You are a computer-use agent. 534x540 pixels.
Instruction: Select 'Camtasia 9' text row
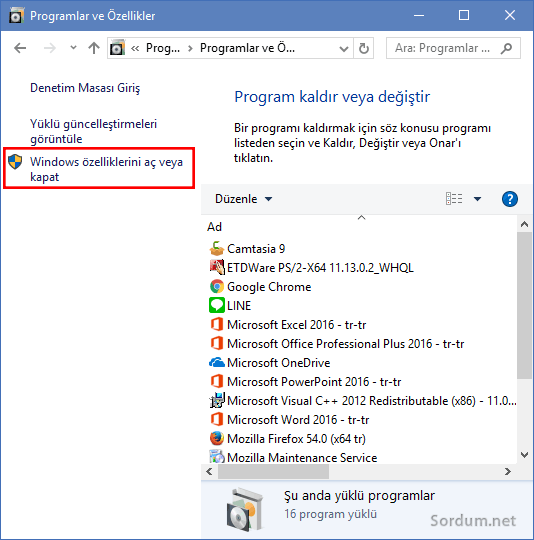pos(256,249)
